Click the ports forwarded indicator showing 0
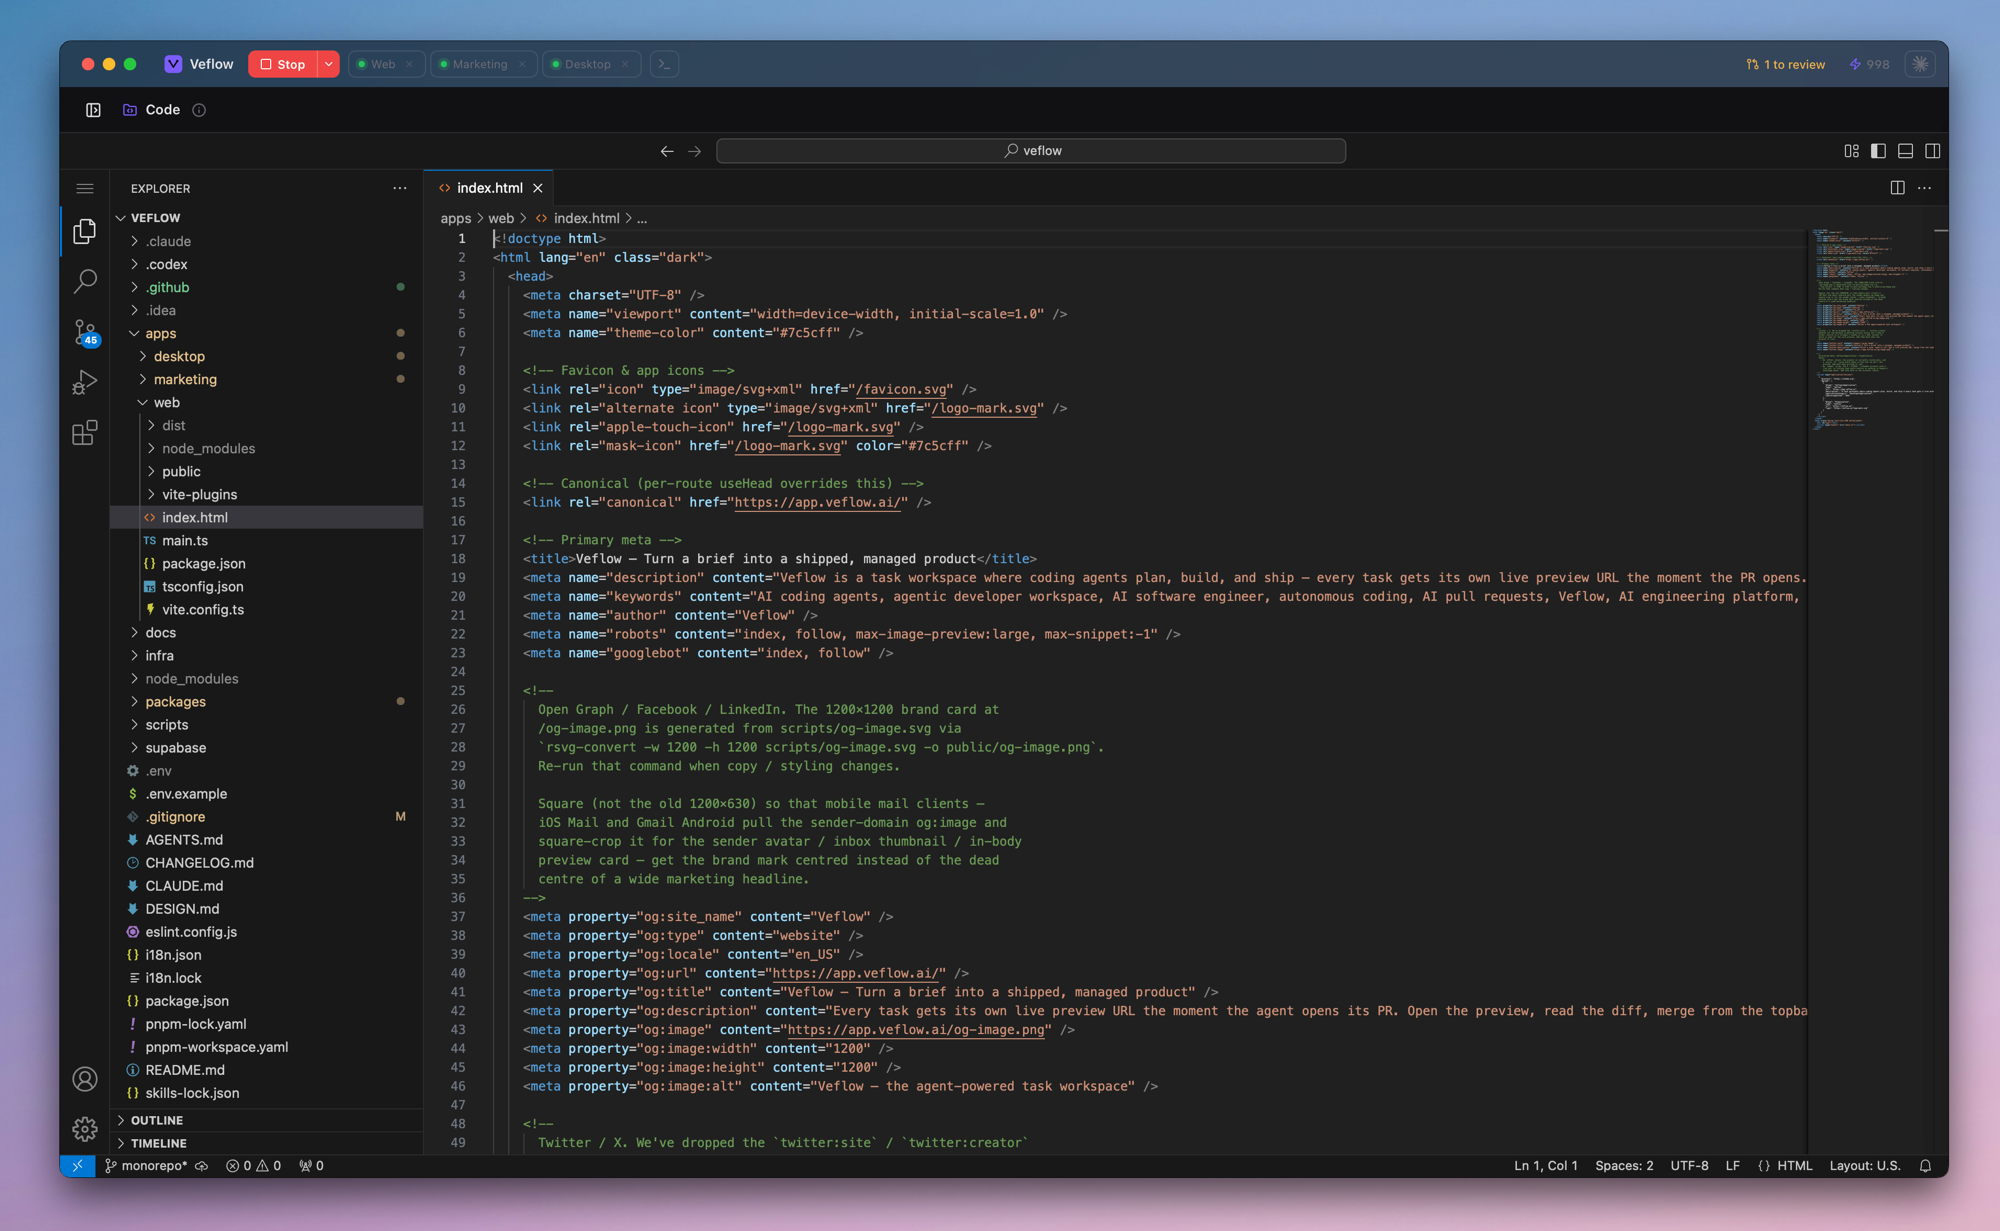Viewport: 2000px width, 1231px height. 311,1166
